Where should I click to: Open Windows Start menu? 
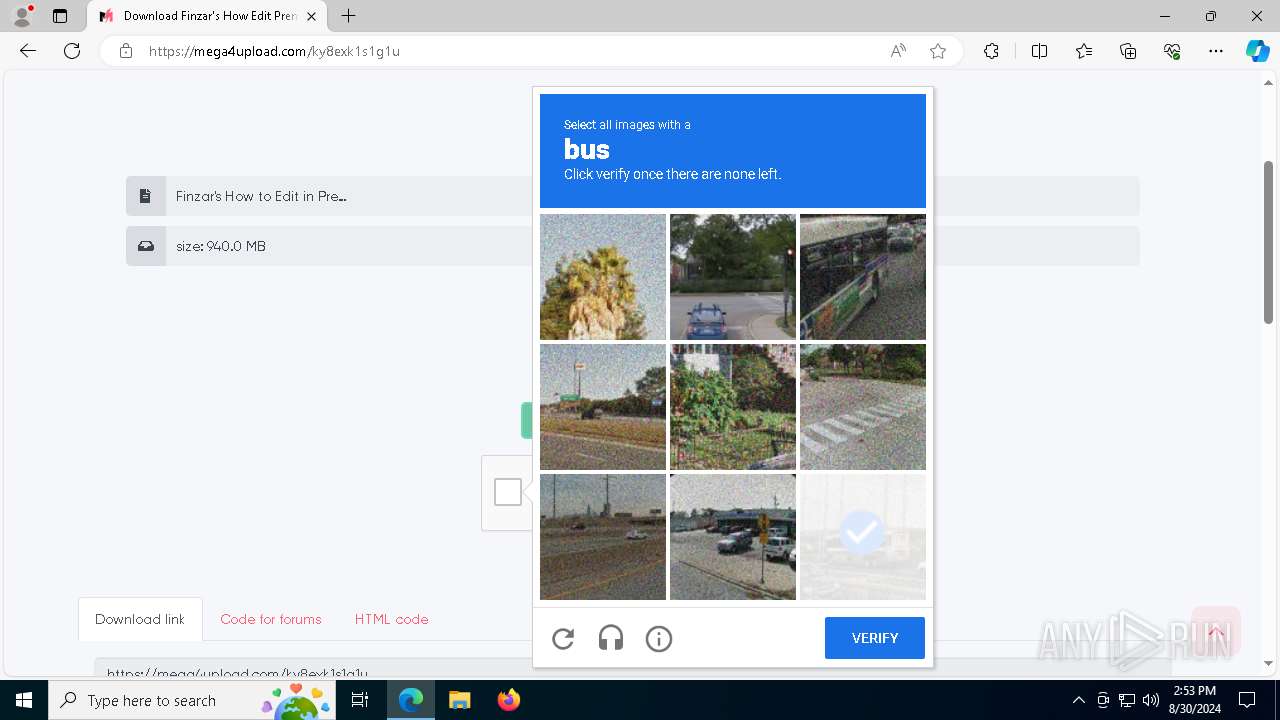[x=24, y=700]
